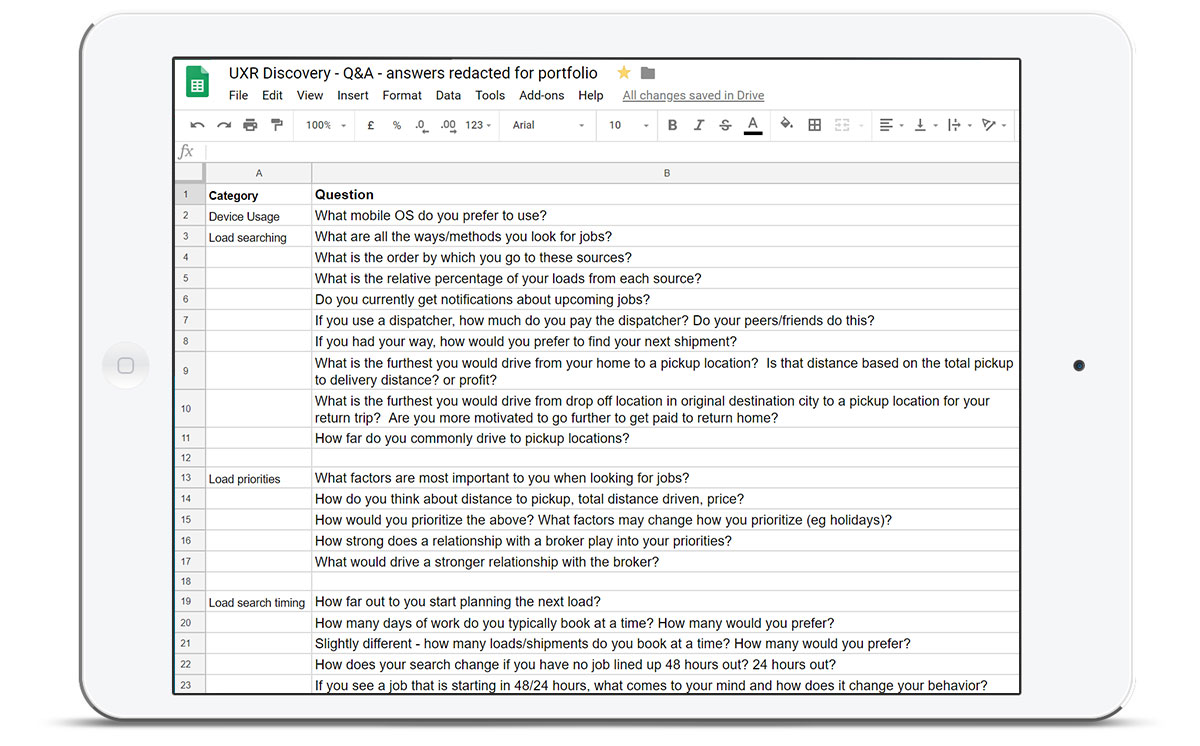Screen dimensions: 1200x746
Task: Select 'Do you currently get notifications' cell
Action: point(666,300)
